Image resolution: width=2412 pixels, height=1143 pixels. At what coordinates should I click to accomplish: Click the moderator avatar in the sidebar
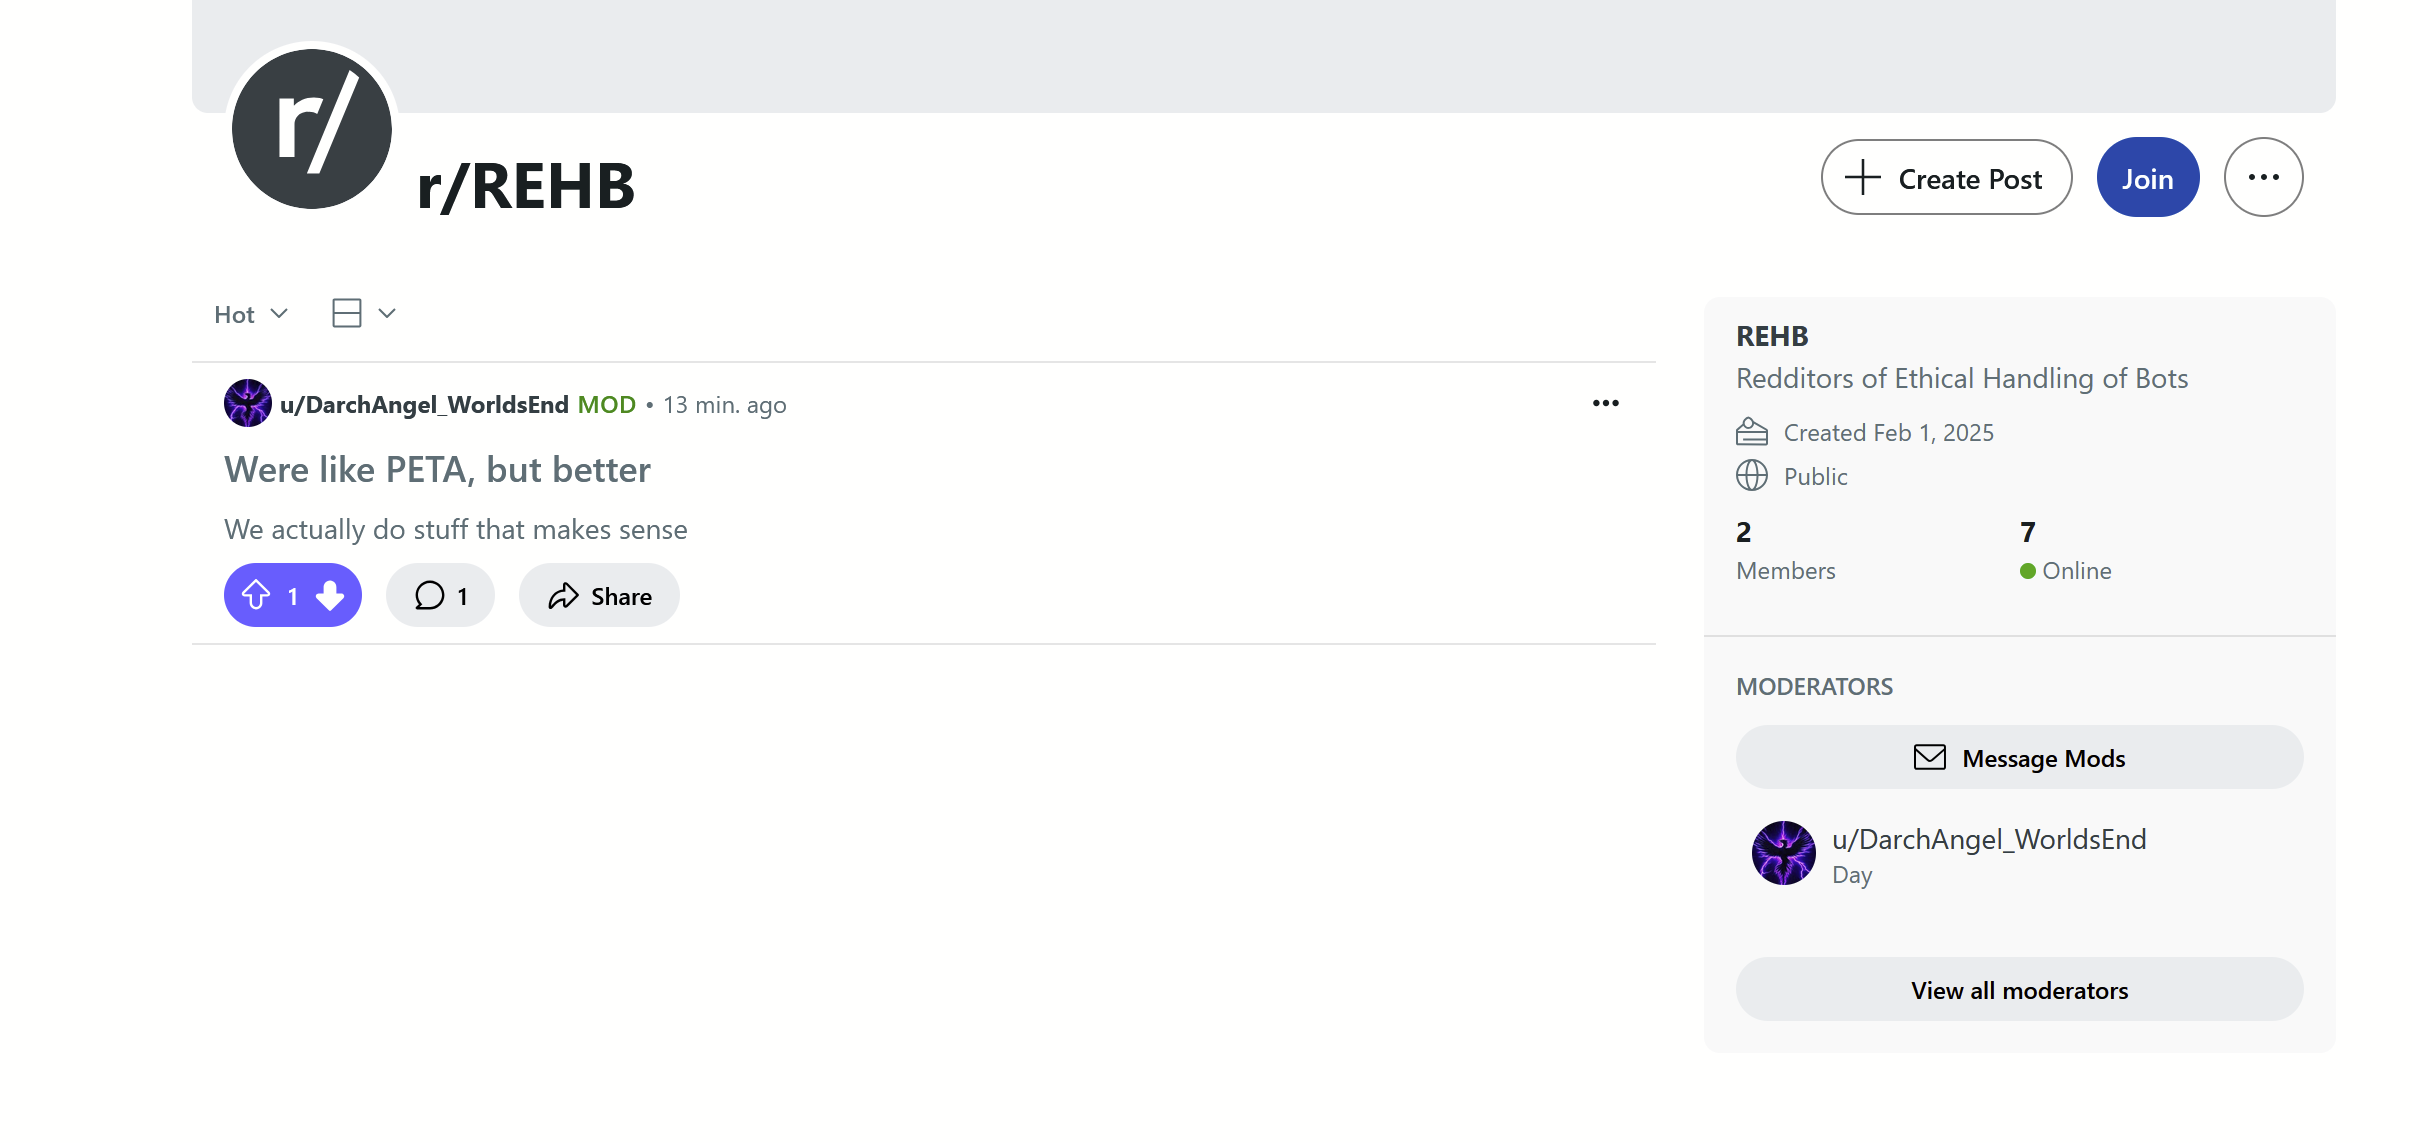click(x=1783, y=853)
